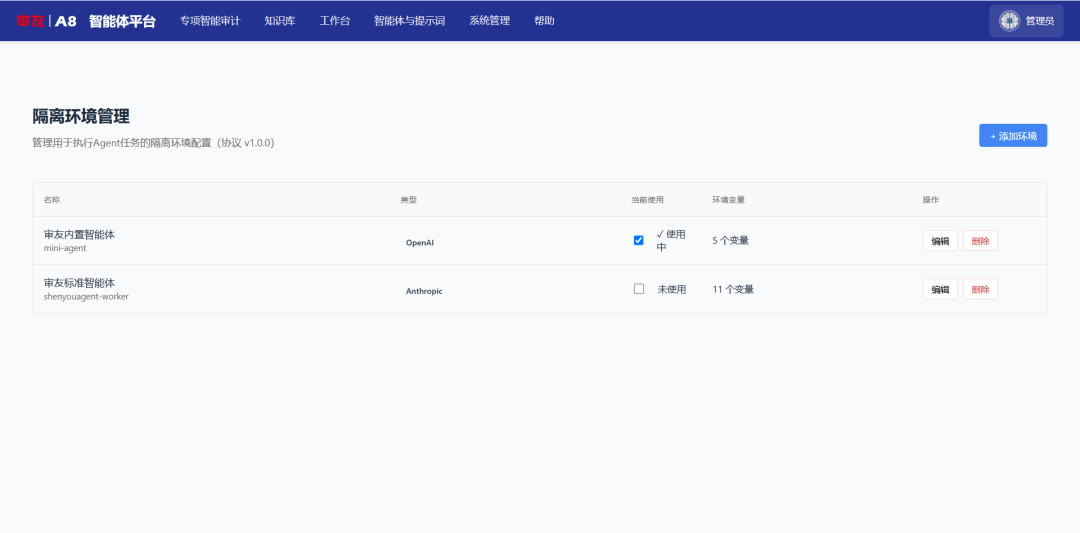Open the 工作台 menu
Screen dimensions: 1080x533
click(x=335, y=21)
